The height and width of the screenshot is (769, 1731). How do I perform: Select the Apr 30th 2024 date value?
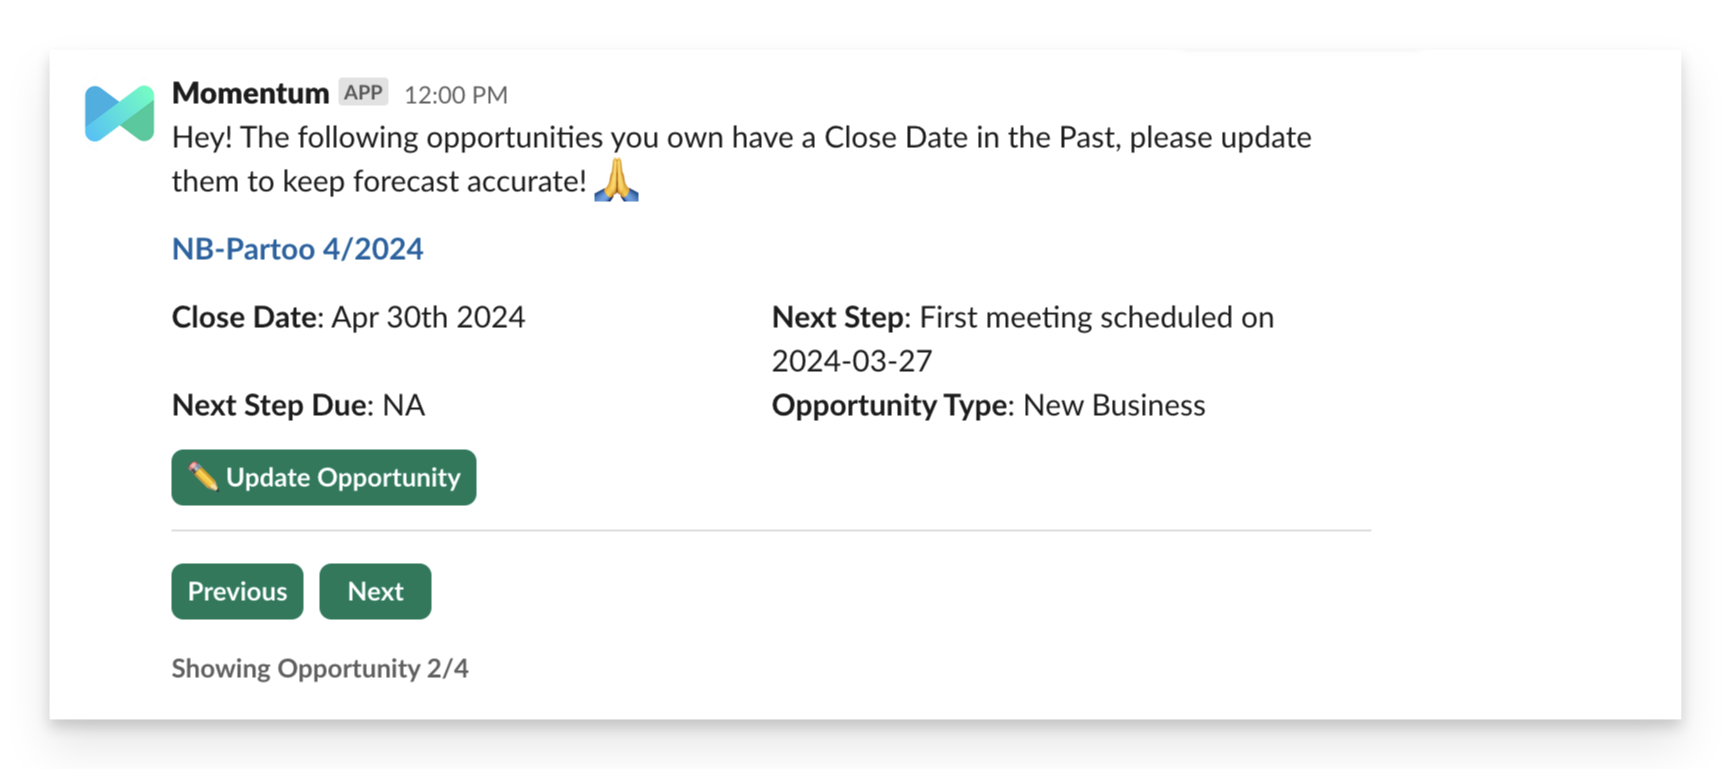[x=428, y=317]
